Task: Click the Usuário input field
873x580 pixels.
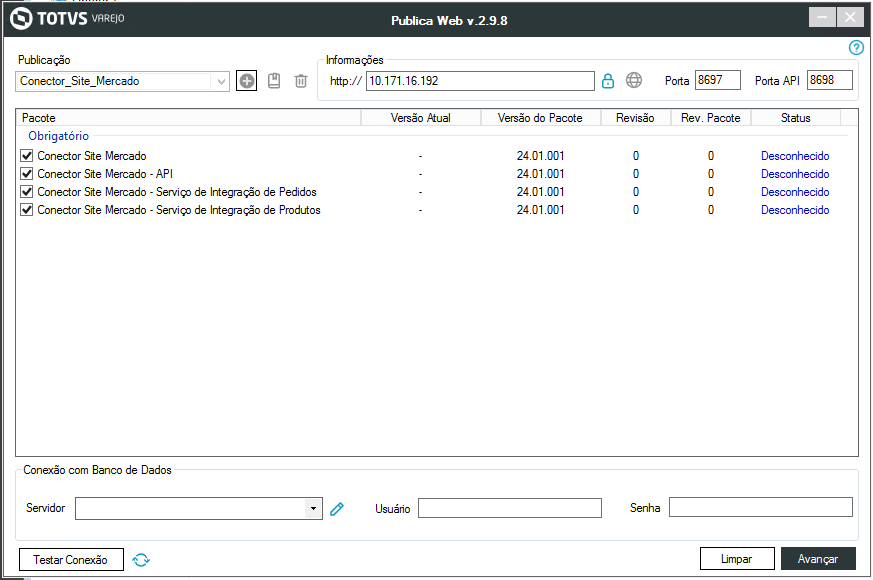Action: click(x=509, y=508)
